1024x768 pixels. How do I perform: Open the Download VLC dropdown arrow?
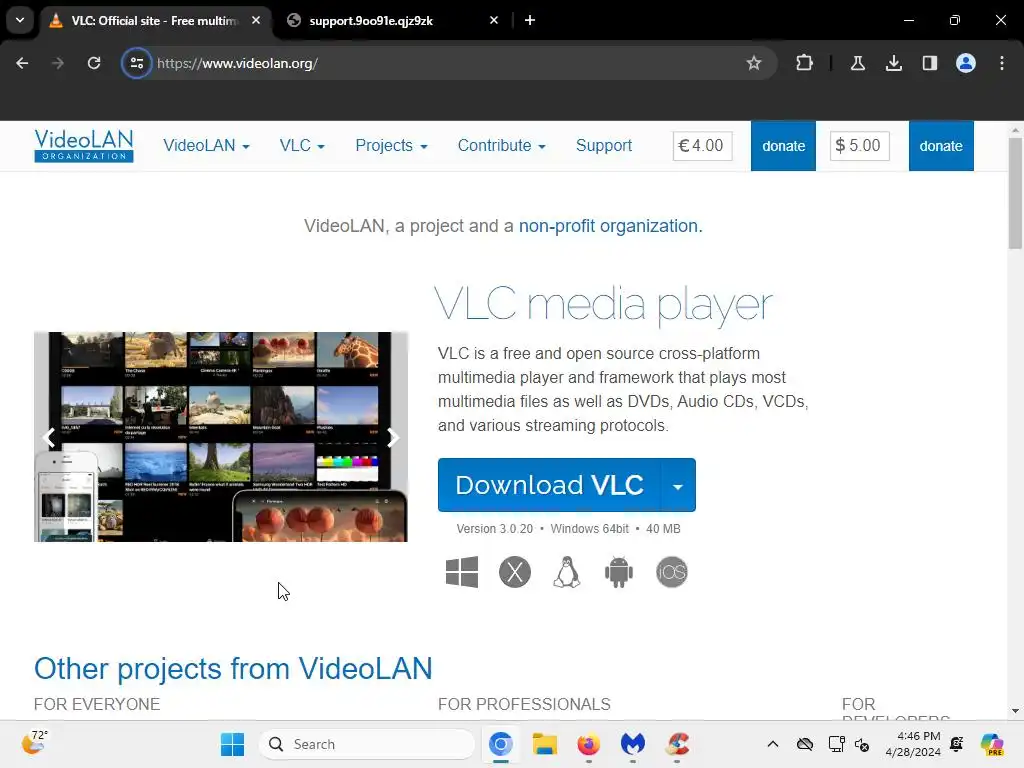pyautogui.click(x=678, y=485)
